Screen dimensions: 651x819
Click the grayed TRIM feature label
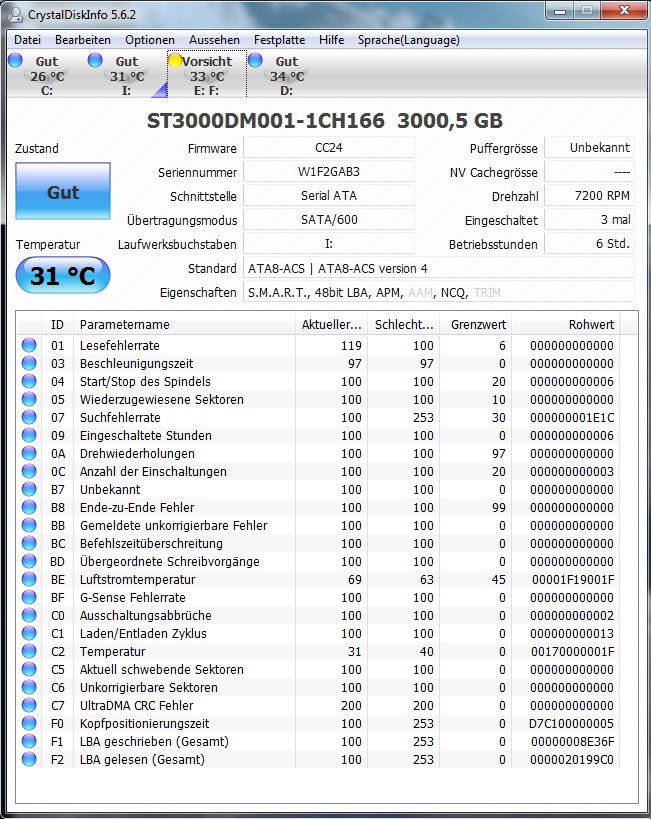[487, 292]
